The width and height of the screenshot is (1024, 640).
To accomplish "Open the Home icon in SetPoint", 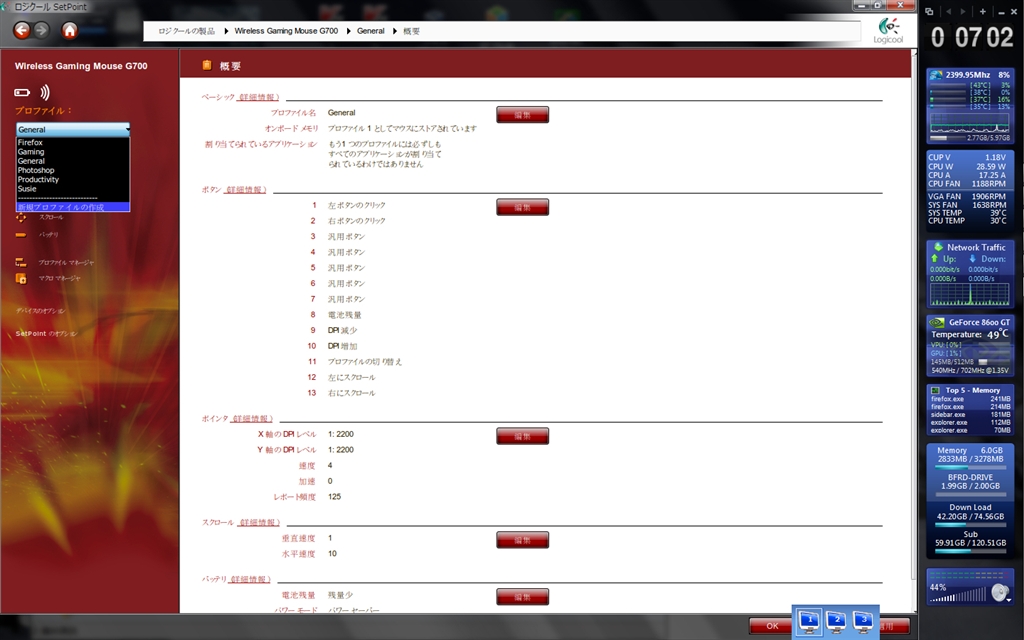I will point(69,30).
